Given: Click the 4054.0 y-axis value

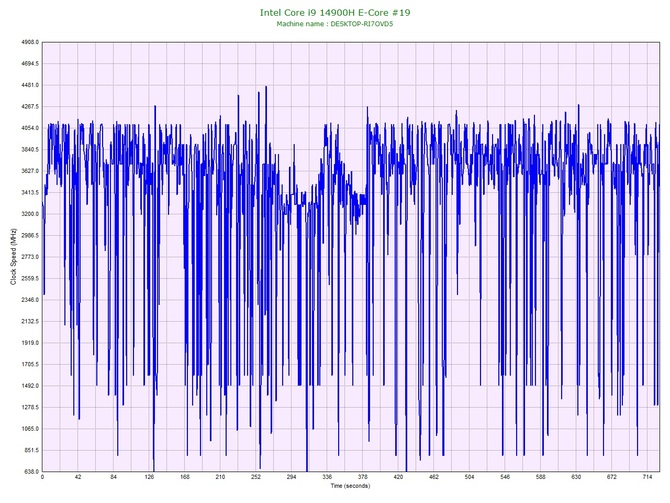Looking at the screenshot, I should coord(30,128).
